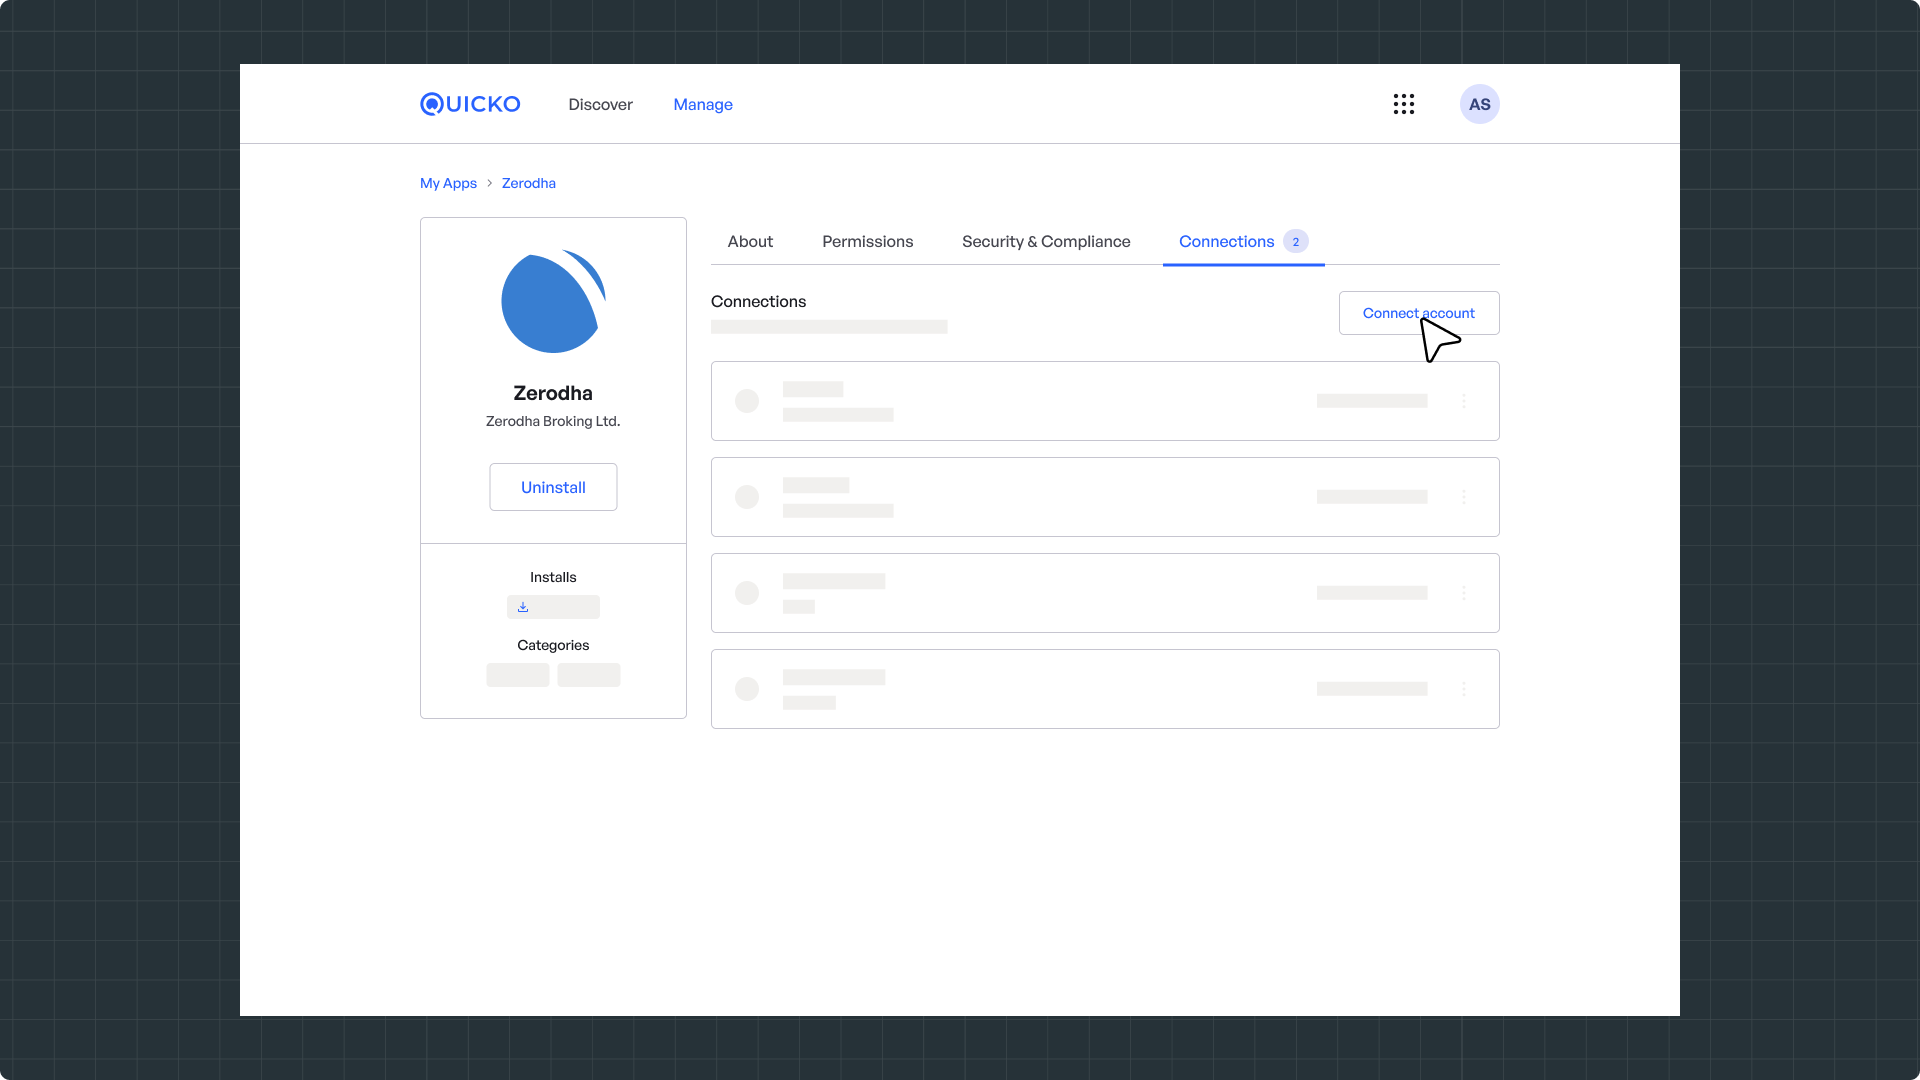Click the AS user avatar
Image resolution: width=1920 pixels, height=1080 pixels.
(x=1479, y=104)
